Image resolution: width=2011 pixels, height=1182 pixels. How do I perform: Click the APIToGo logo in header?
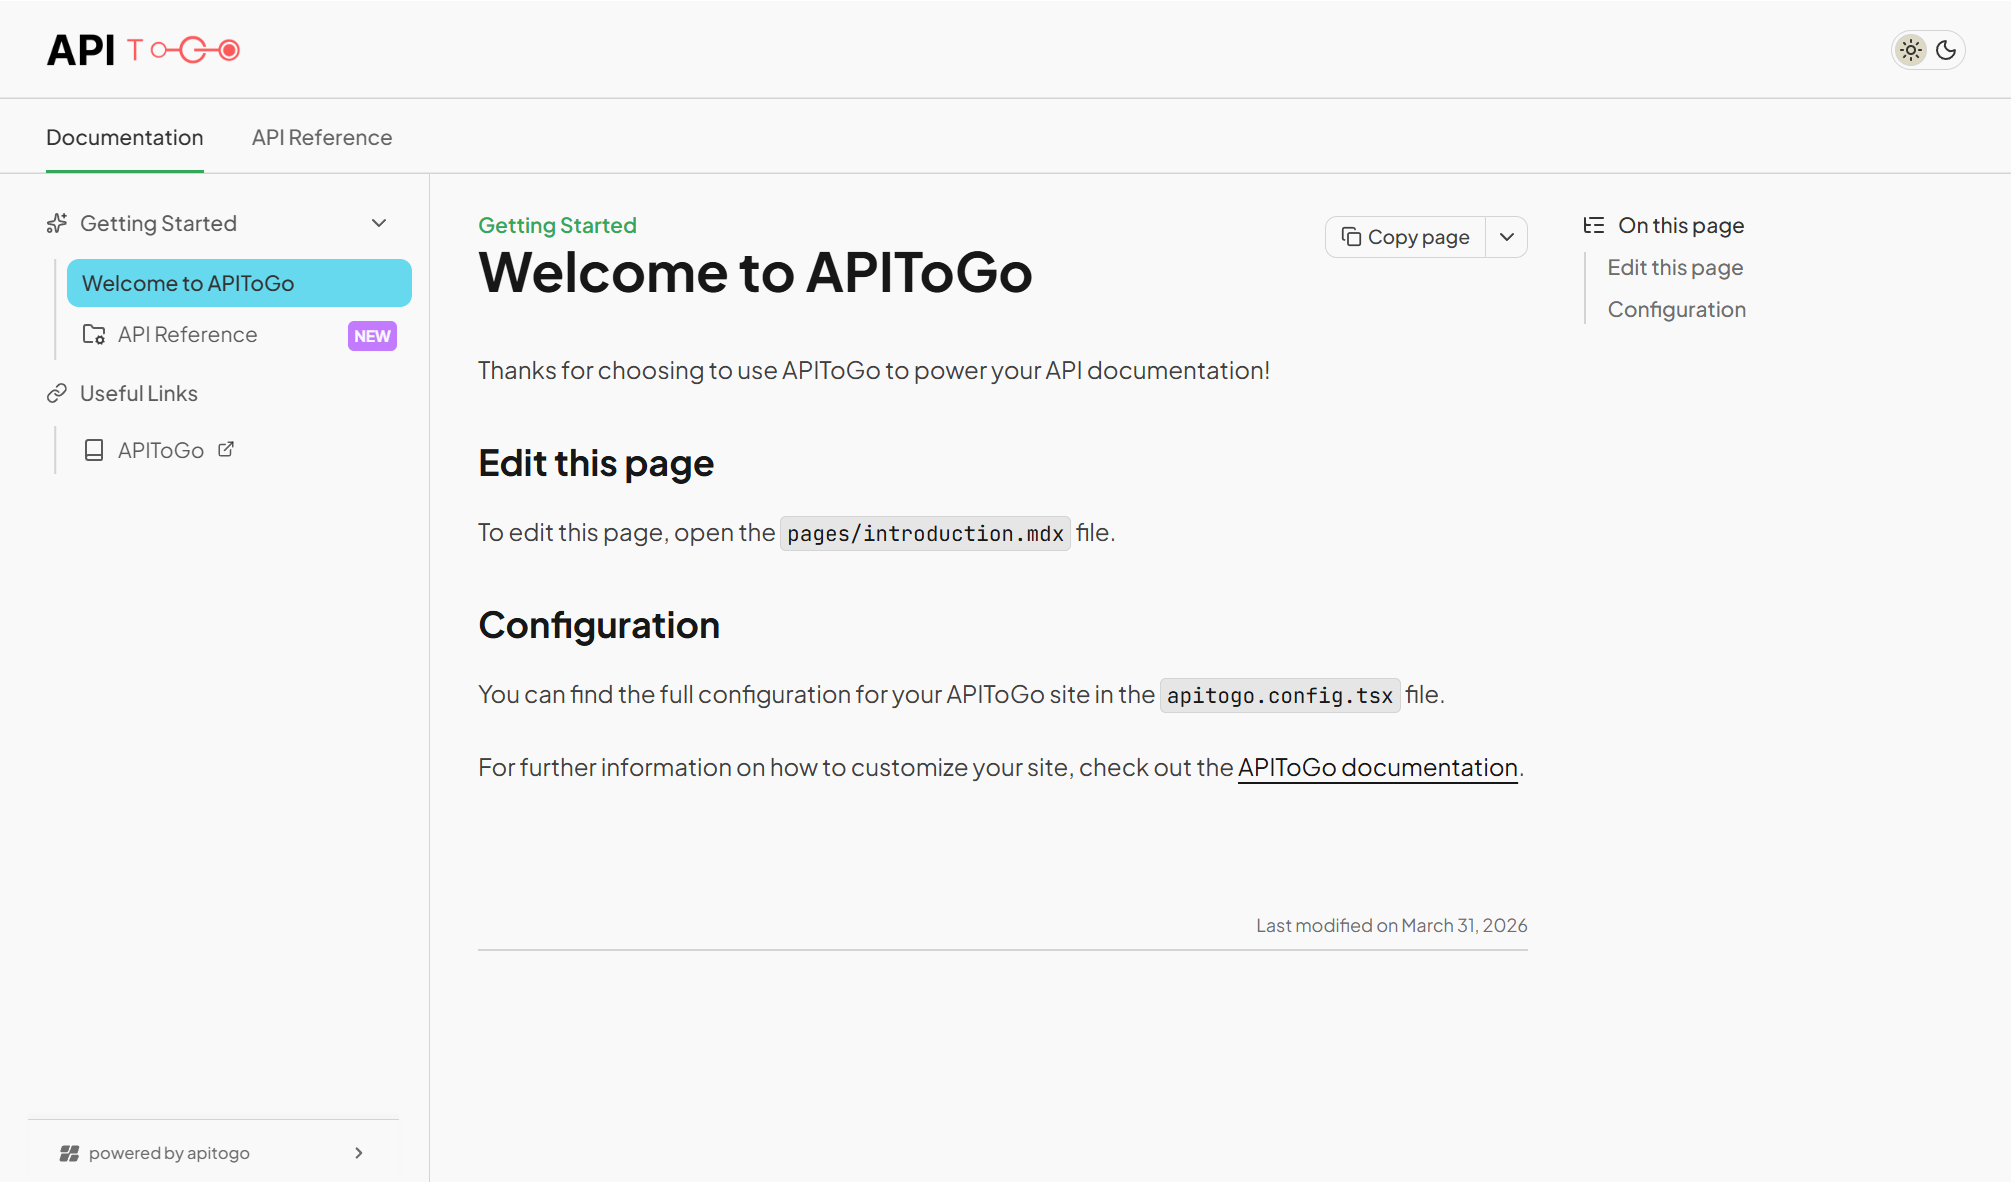(x=143, y=50)
